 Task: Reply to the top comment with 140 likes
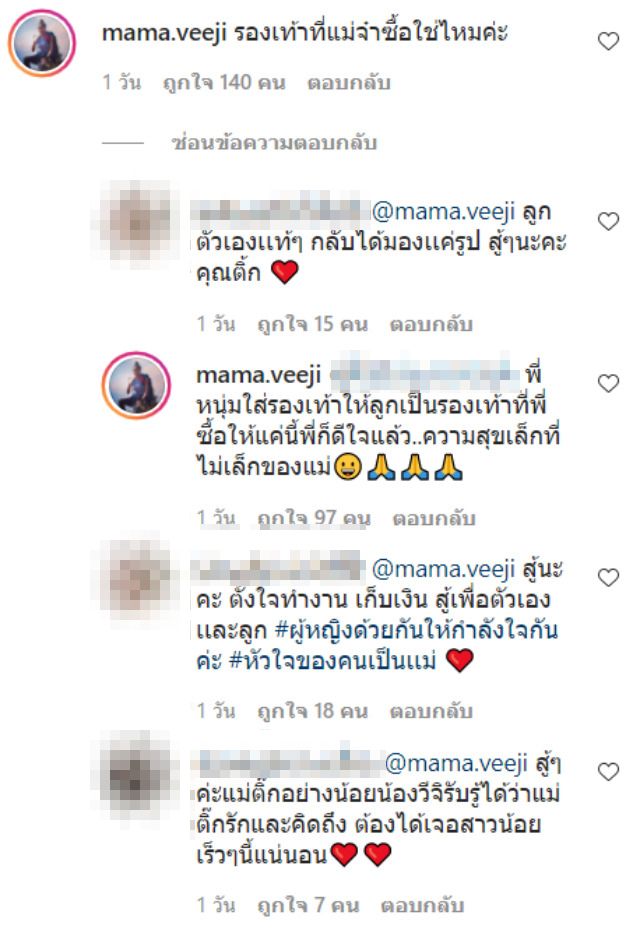[348, 82]
